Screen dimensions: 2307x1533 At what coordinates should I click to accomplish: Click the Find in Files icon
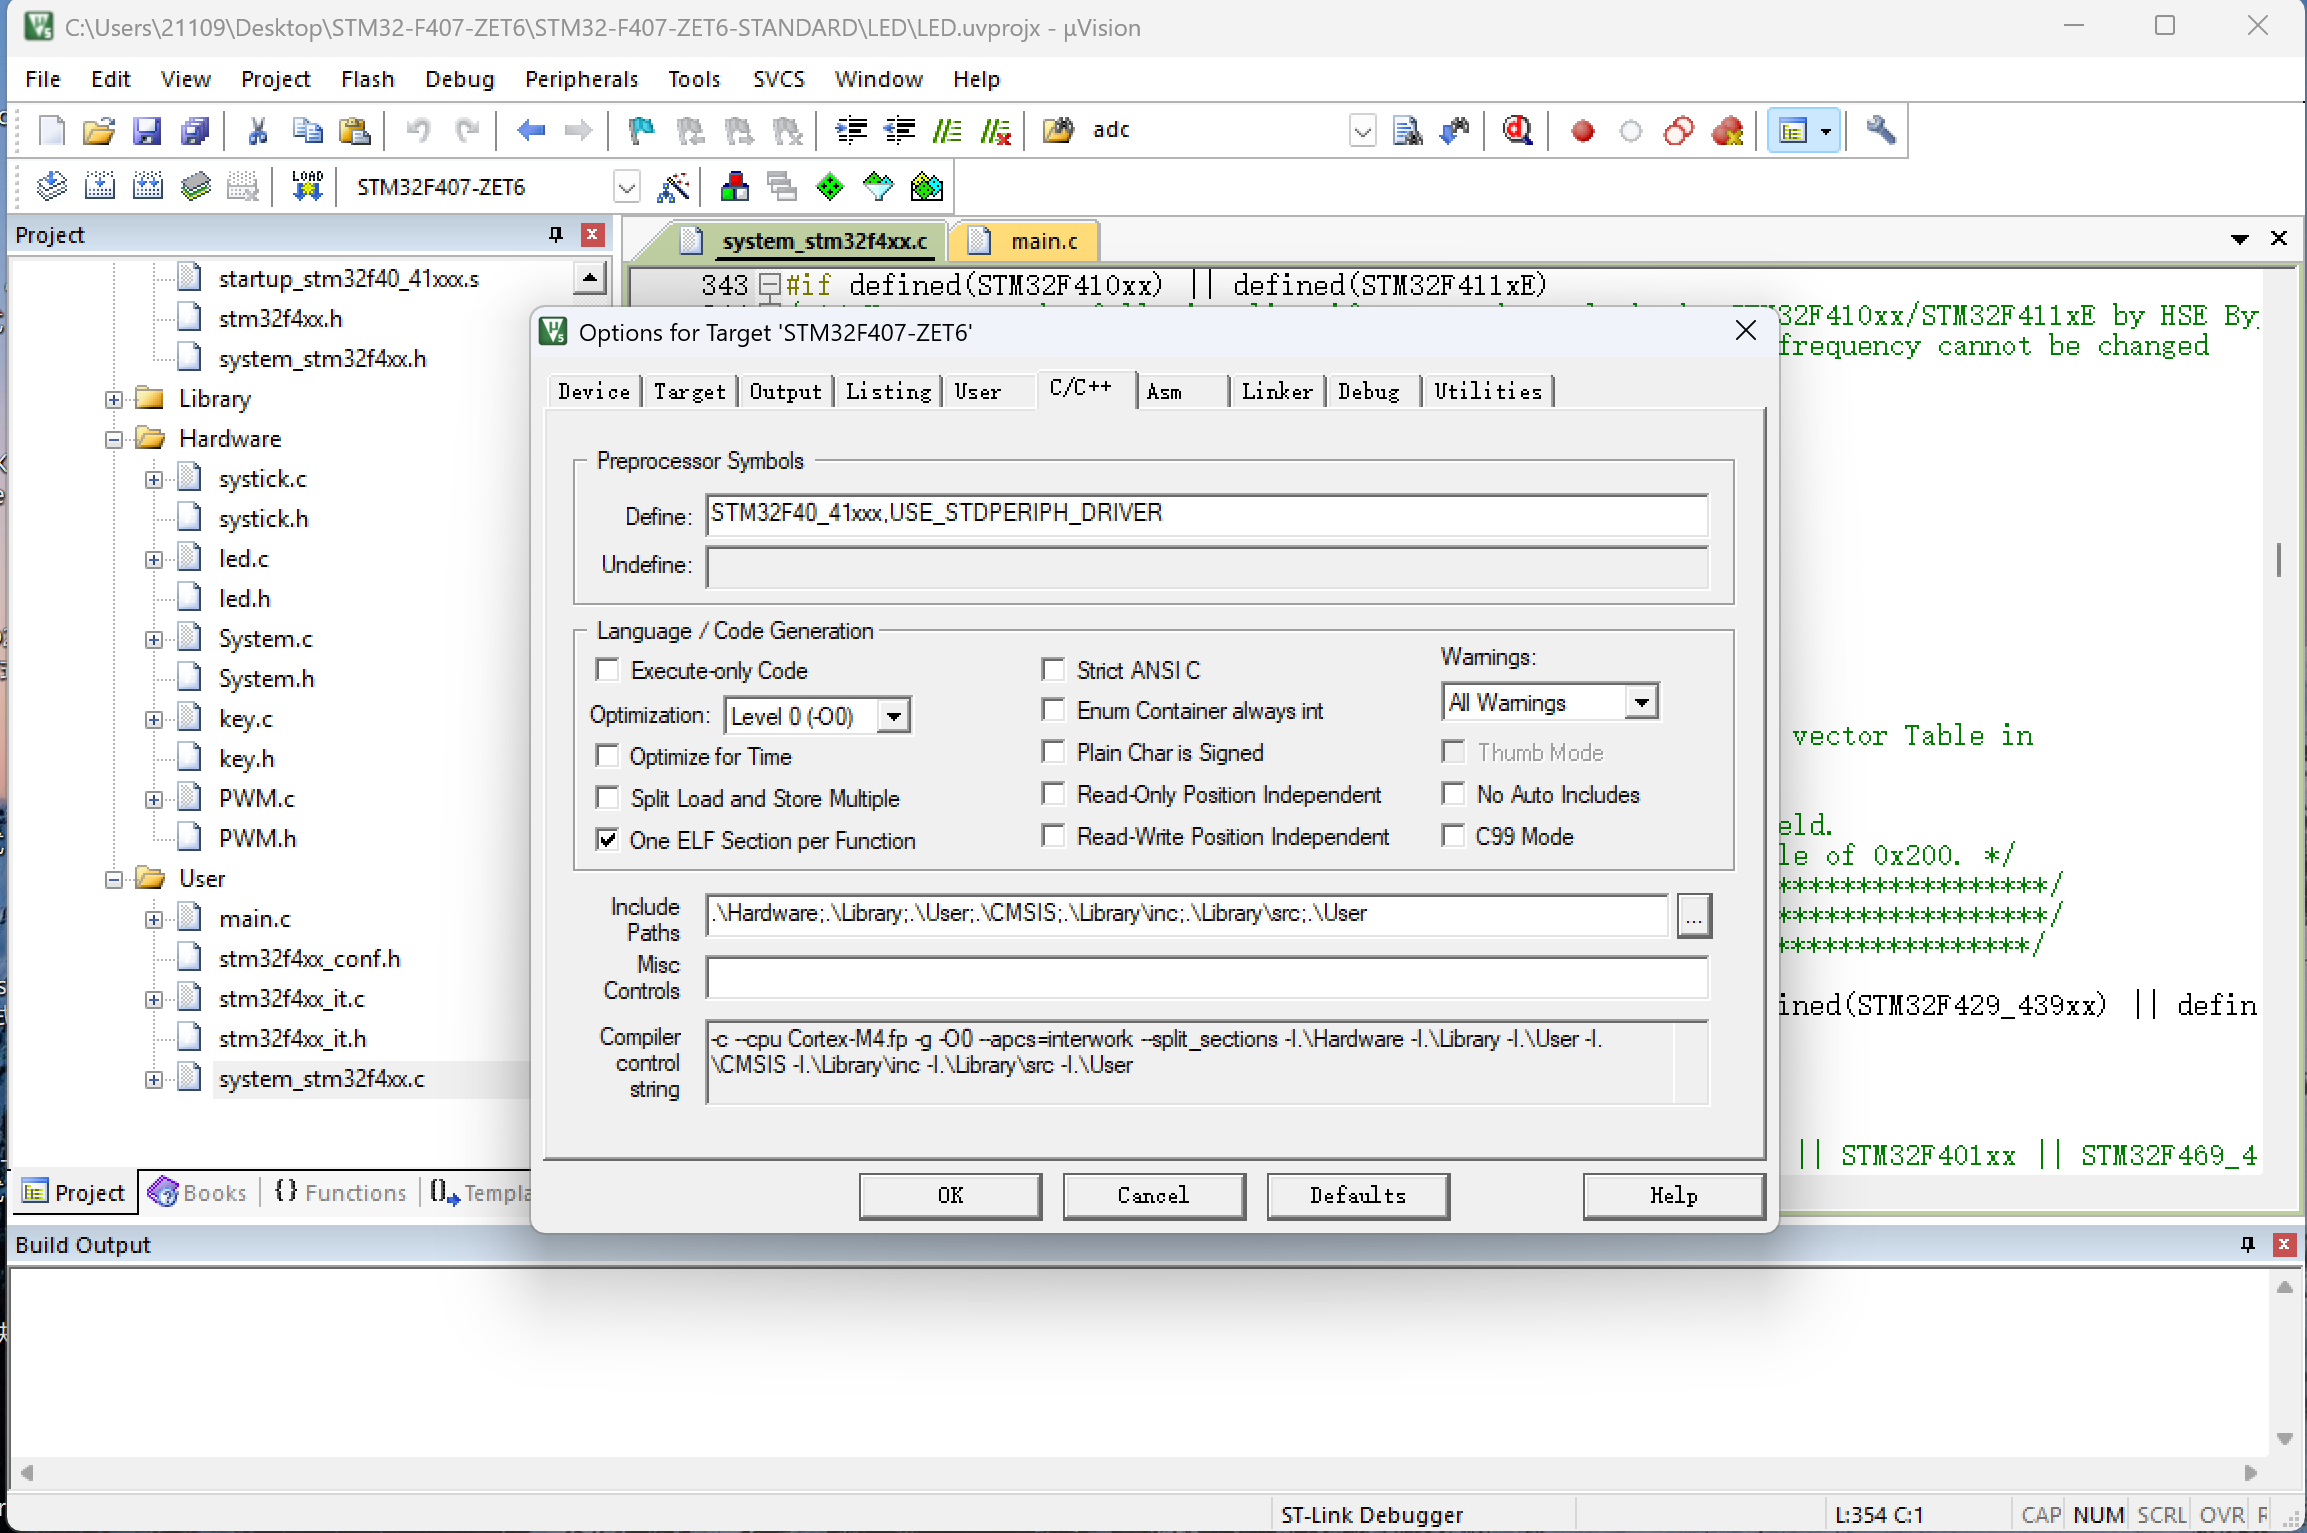1407,131
